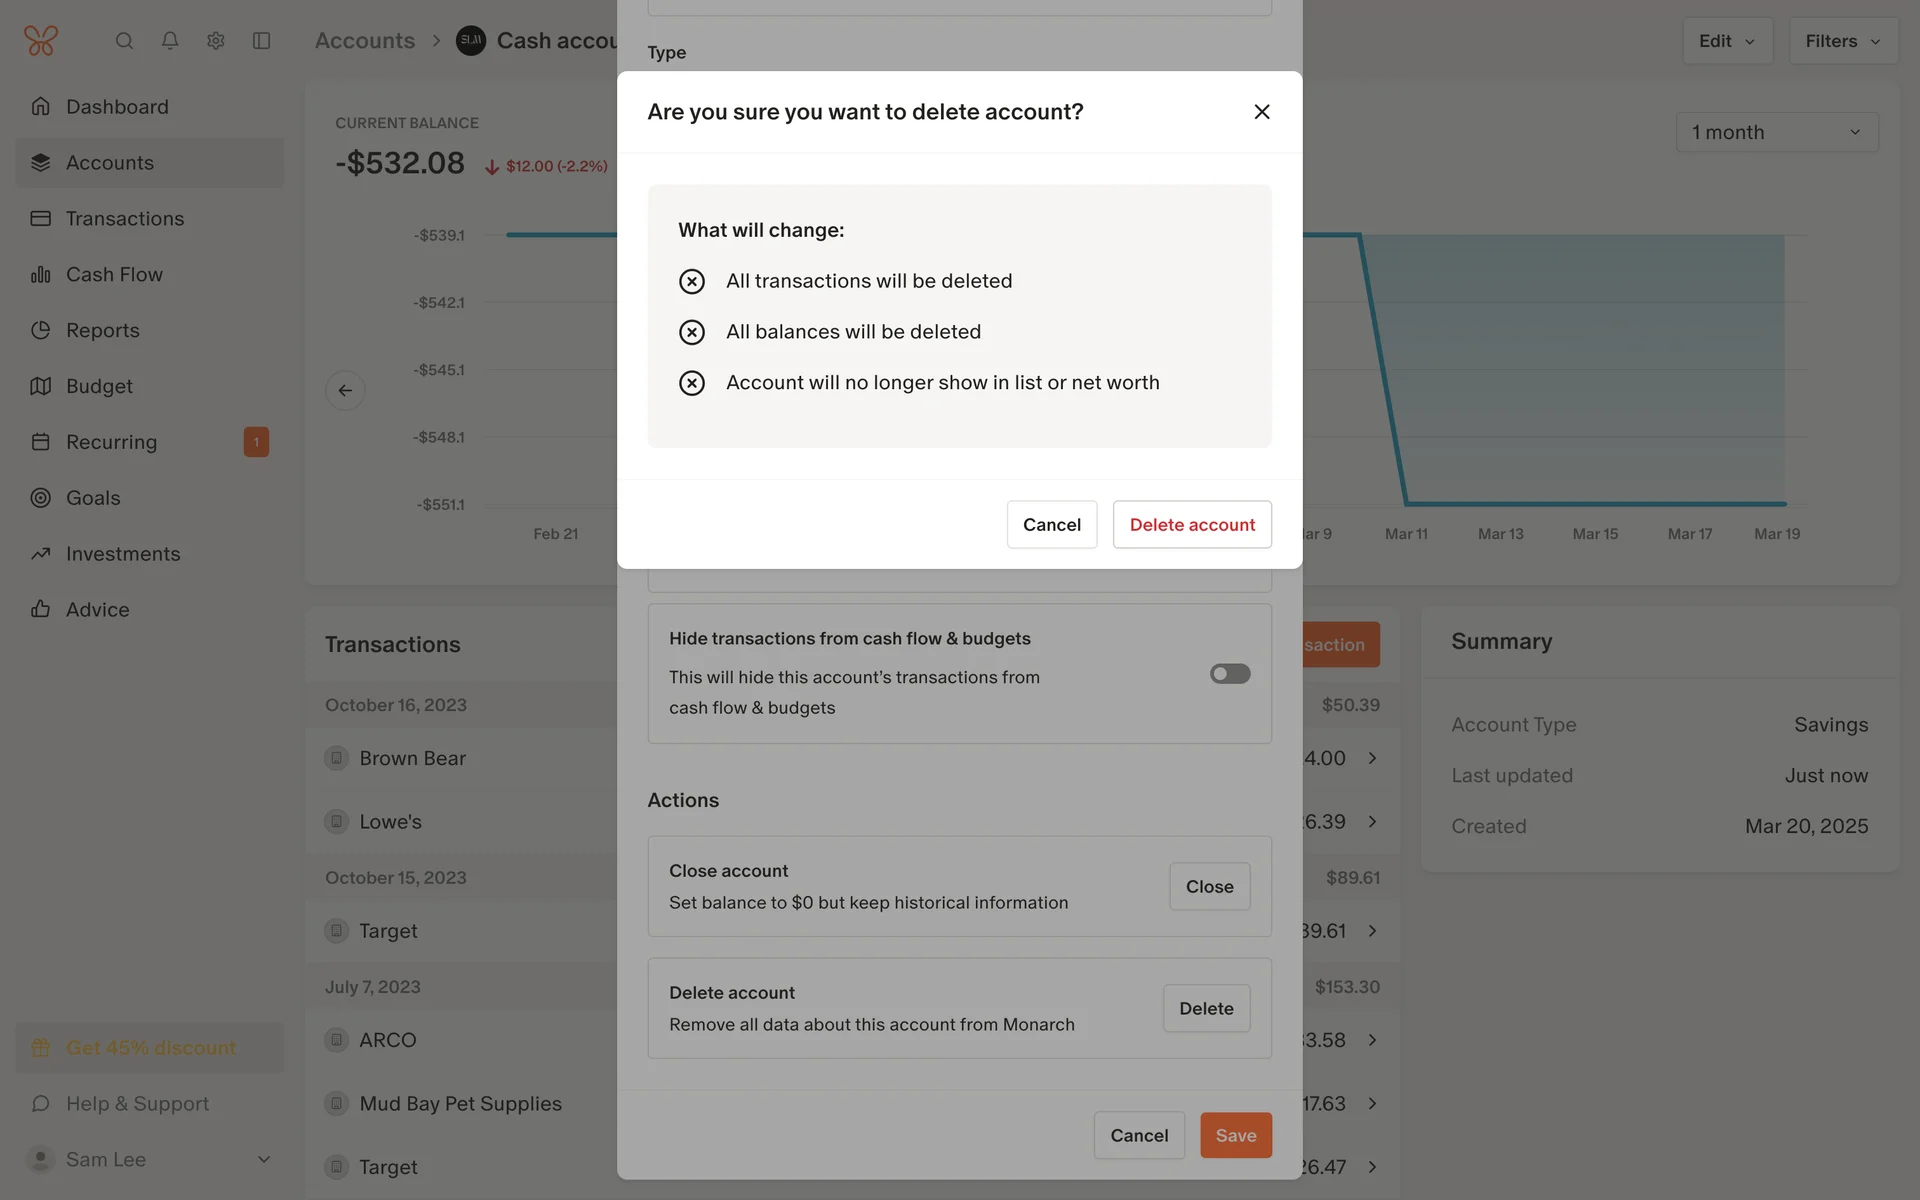The width and height of the screenshot is (1920, 1200).
Task: Open the Recurring badge showing 1
Action: pyautogui.click(x=256, y=442)
